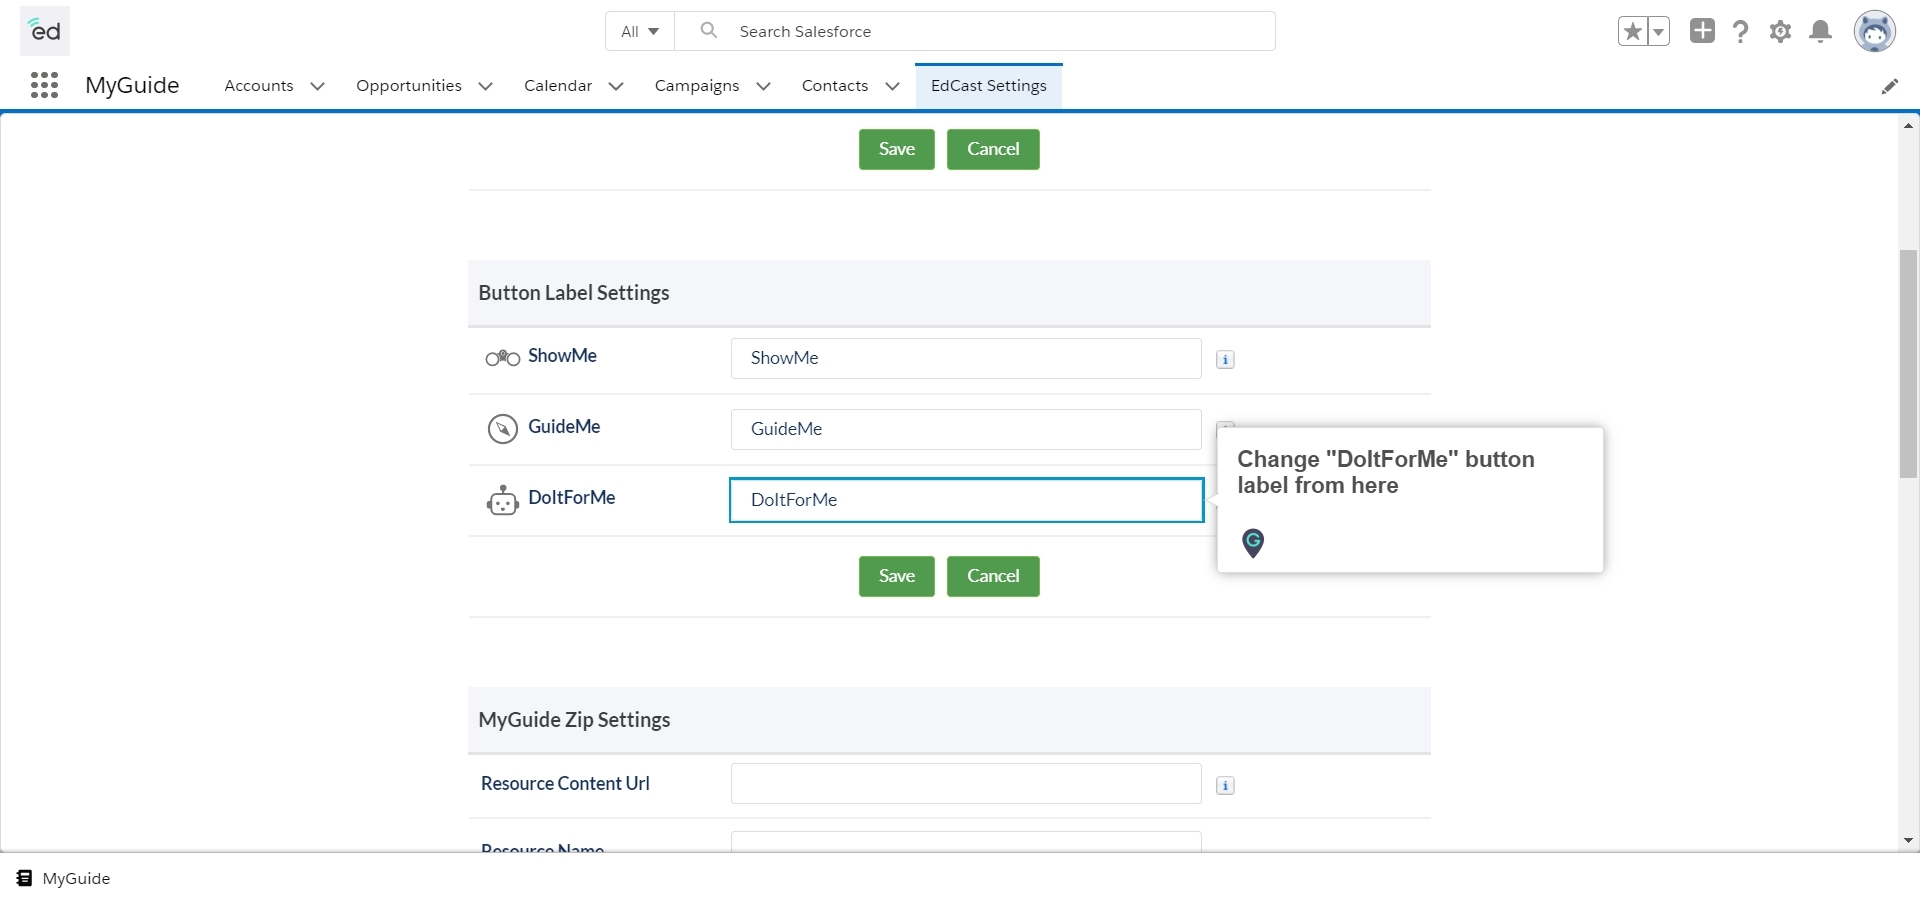Expand the Opportunities tab chevron
Viewport: 1920px width, 903px height.
click(486, 86)
